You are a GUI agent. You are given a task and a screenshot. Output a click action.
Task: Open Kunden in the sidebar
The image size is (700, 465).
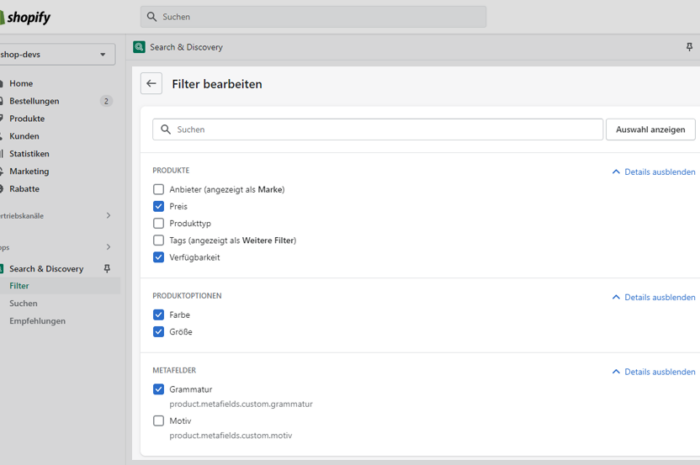pos(24,136)
